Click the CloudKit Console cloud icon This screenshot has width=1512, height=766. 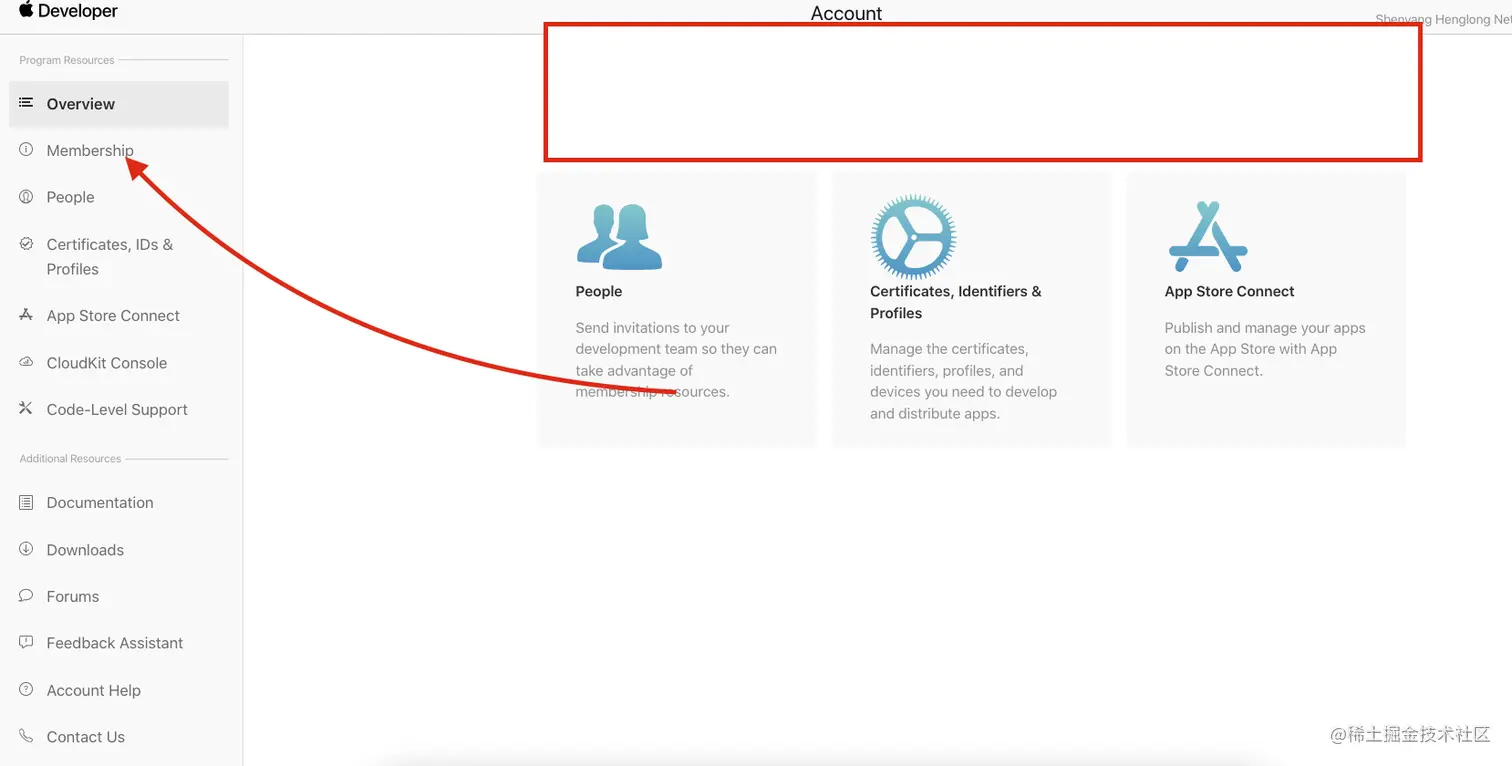pos(26,362)
